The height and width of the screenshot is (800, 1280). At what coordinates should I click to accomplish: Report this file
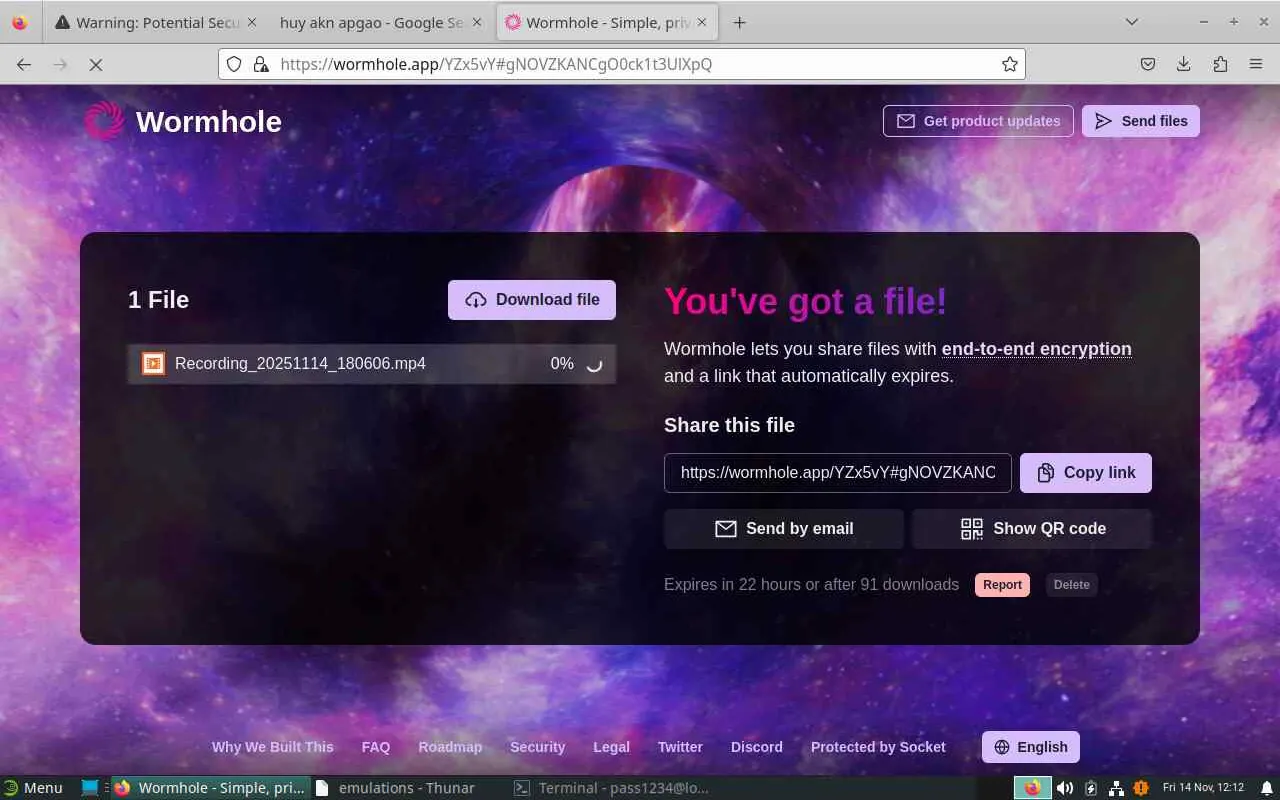pyautogui.click(x=1002, y=585)
